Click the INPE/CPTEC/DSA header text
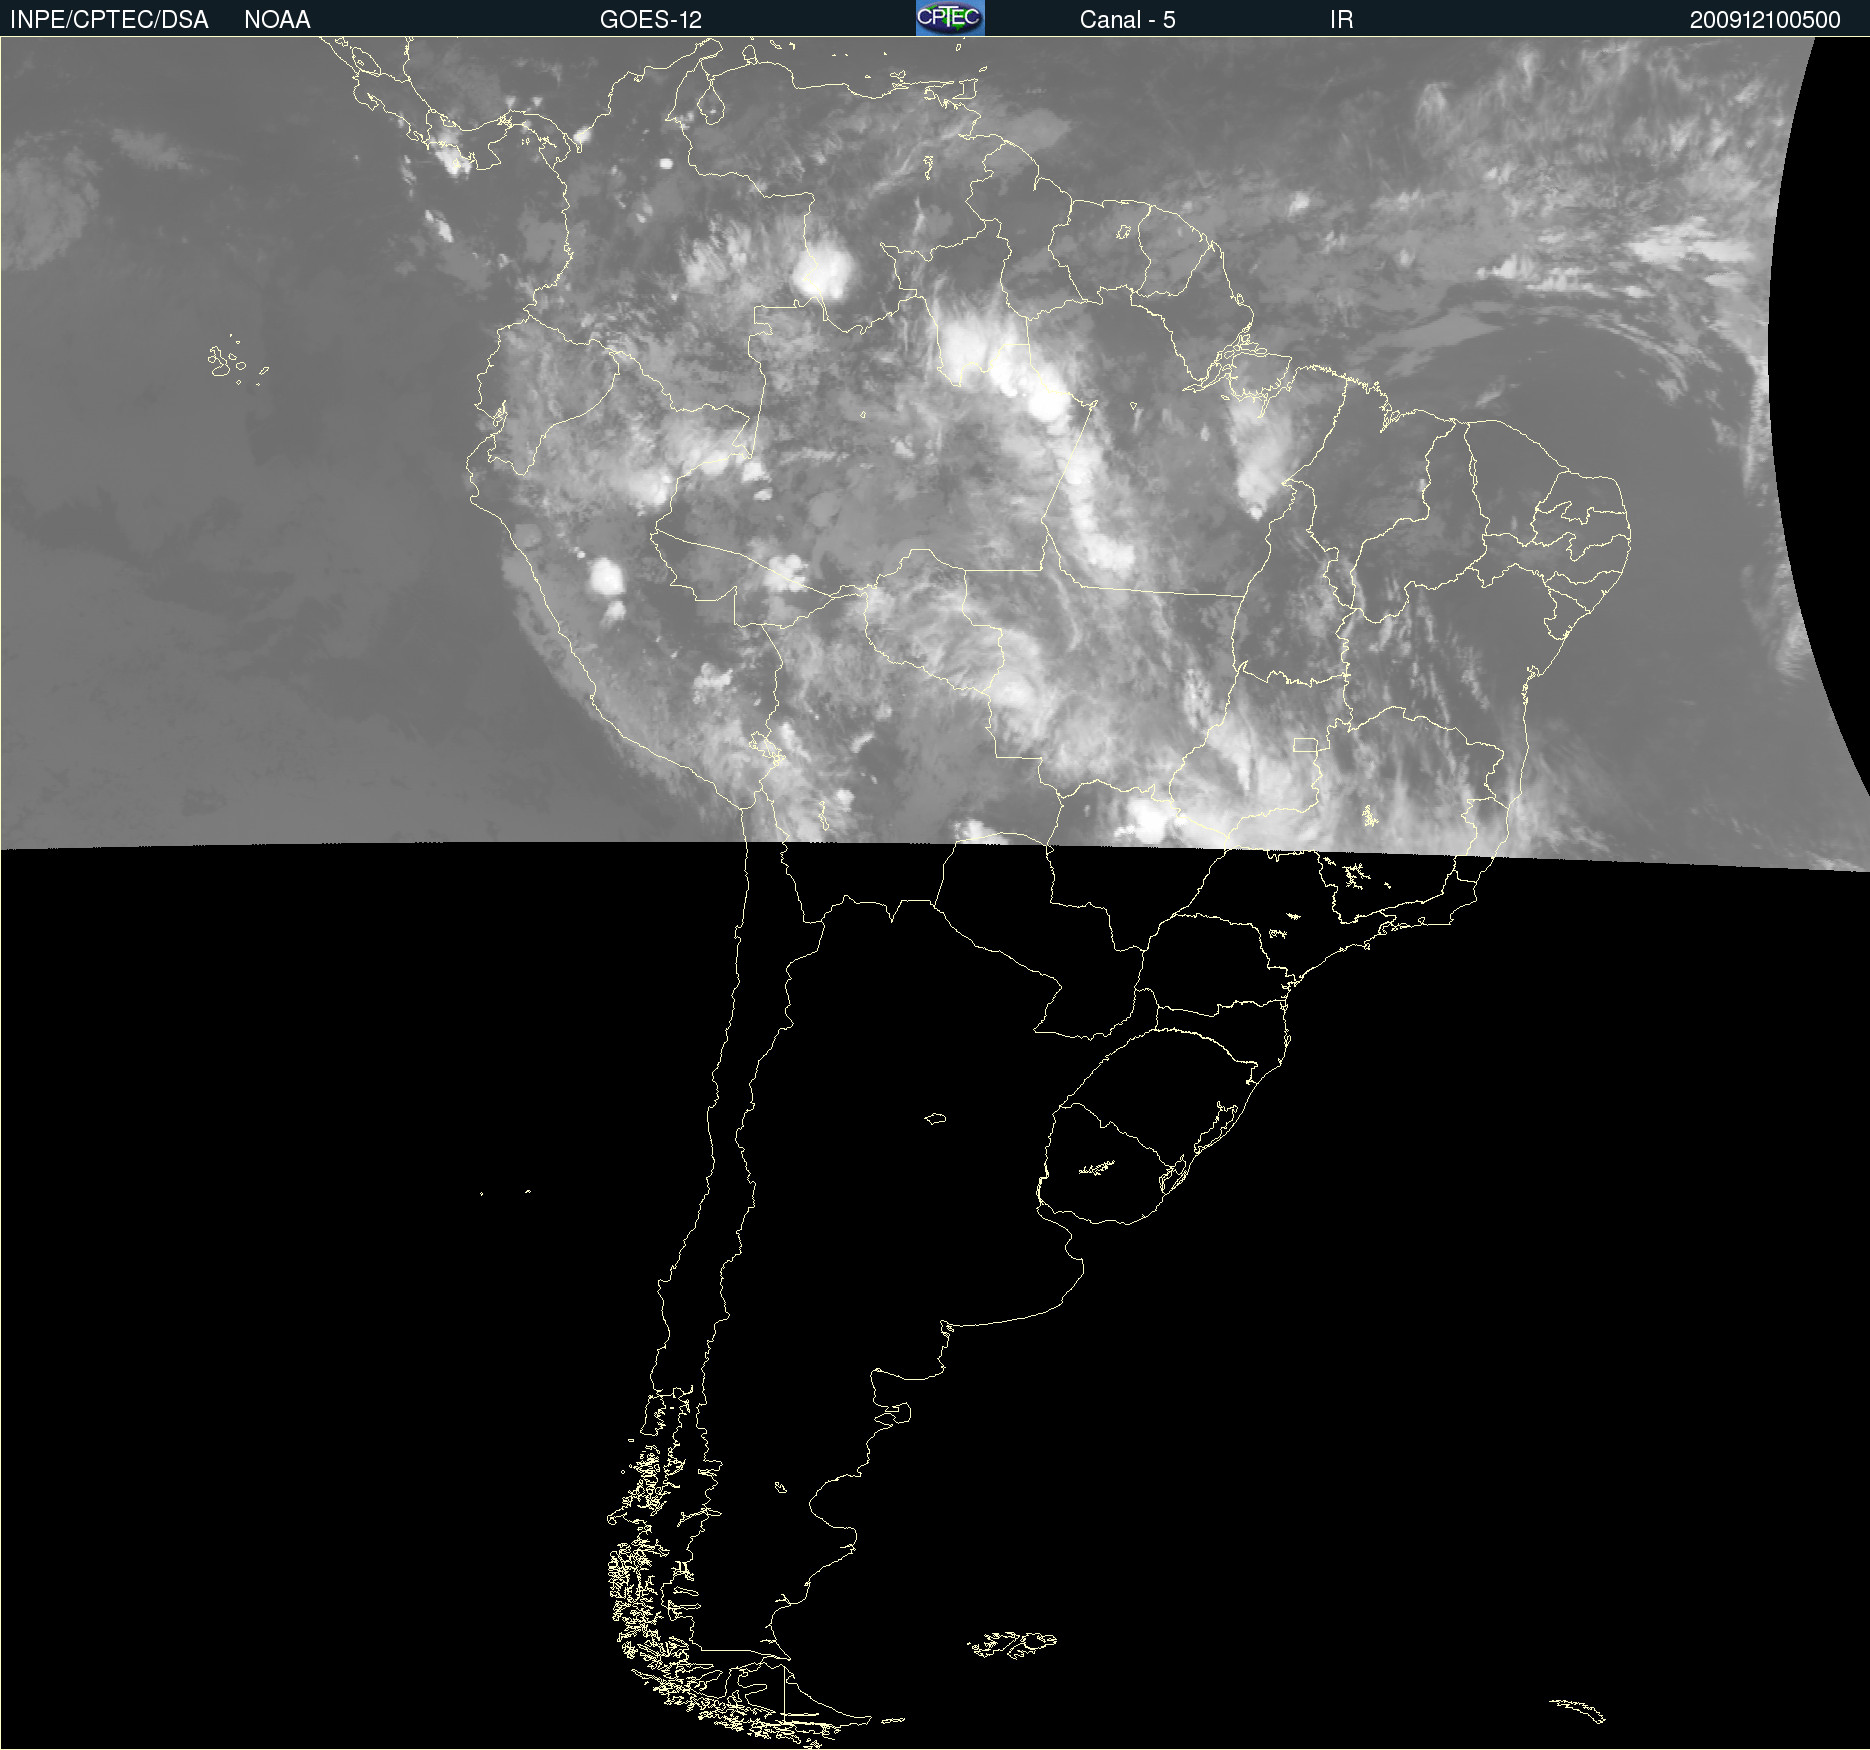The height and width of the screenshot is (1750, 1870). click(109, 20)
